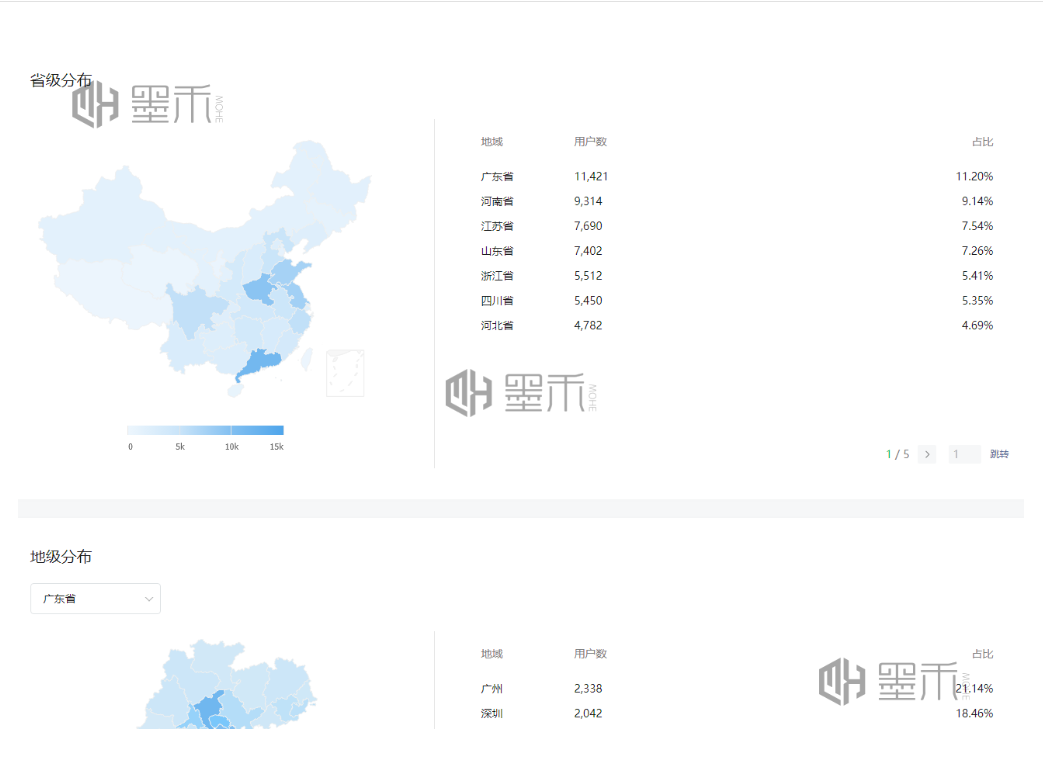Viewport: 1043px width, 783px height.
Task: Click the 7.26% share value
Action: 977,251
